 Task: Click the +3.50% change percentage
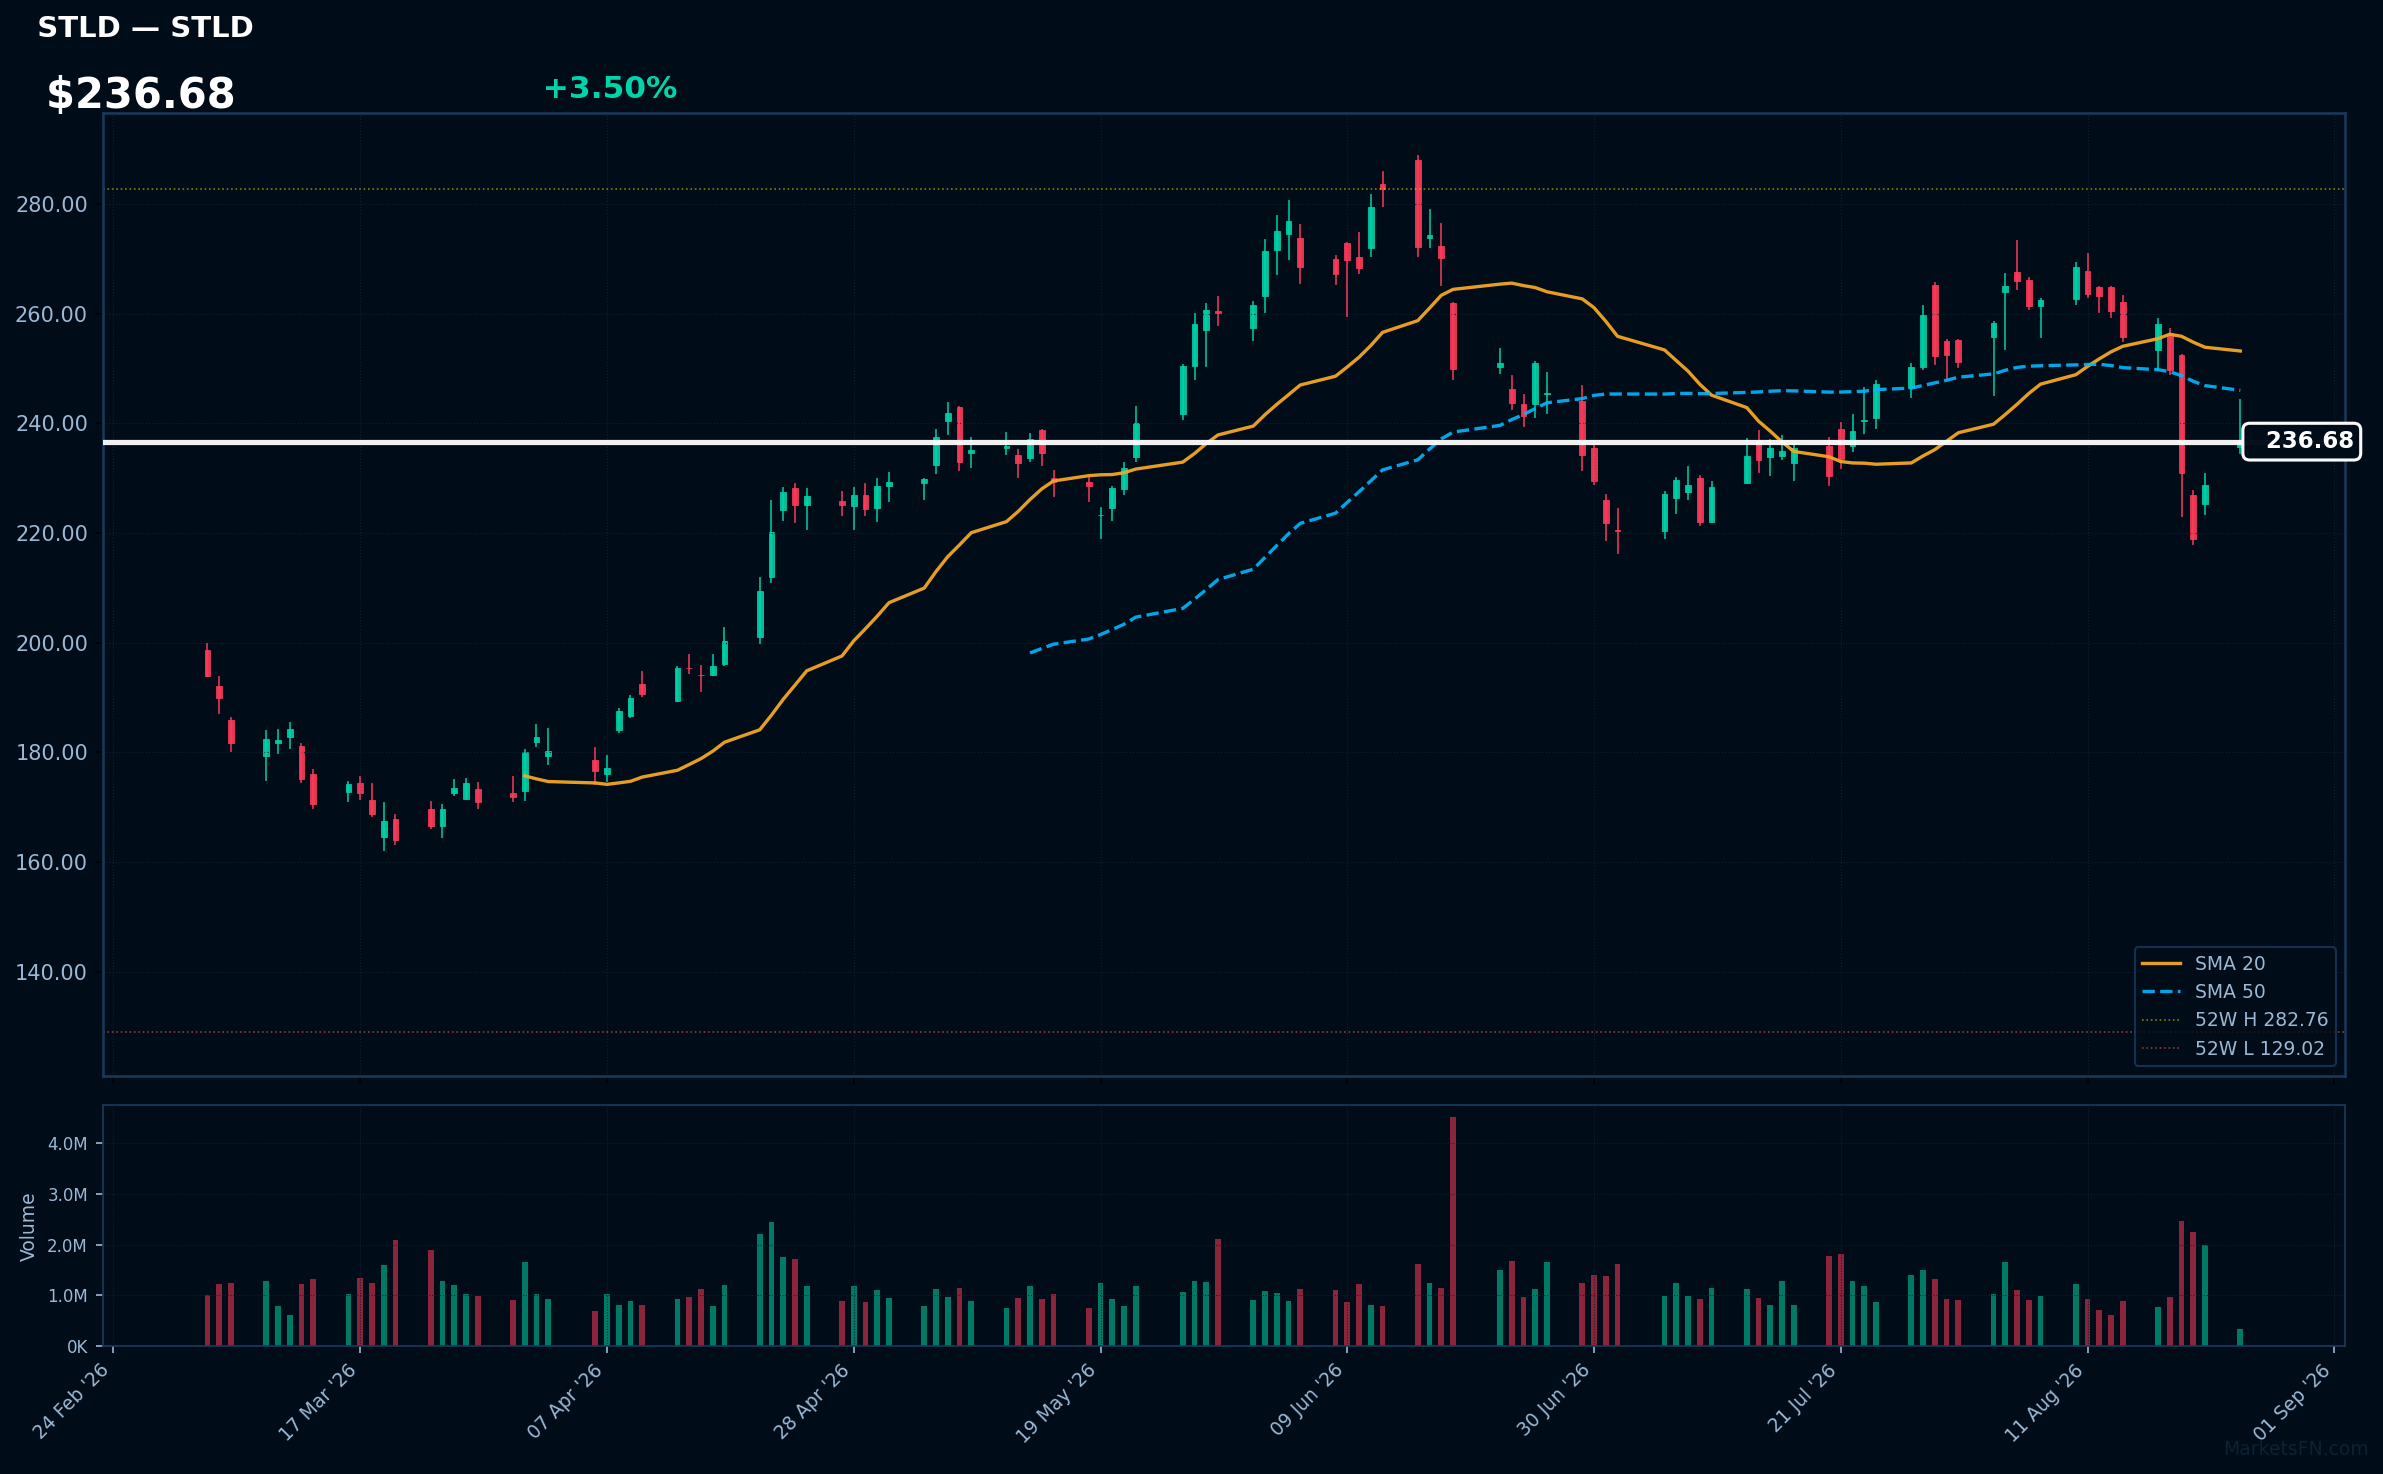point(610,88)
